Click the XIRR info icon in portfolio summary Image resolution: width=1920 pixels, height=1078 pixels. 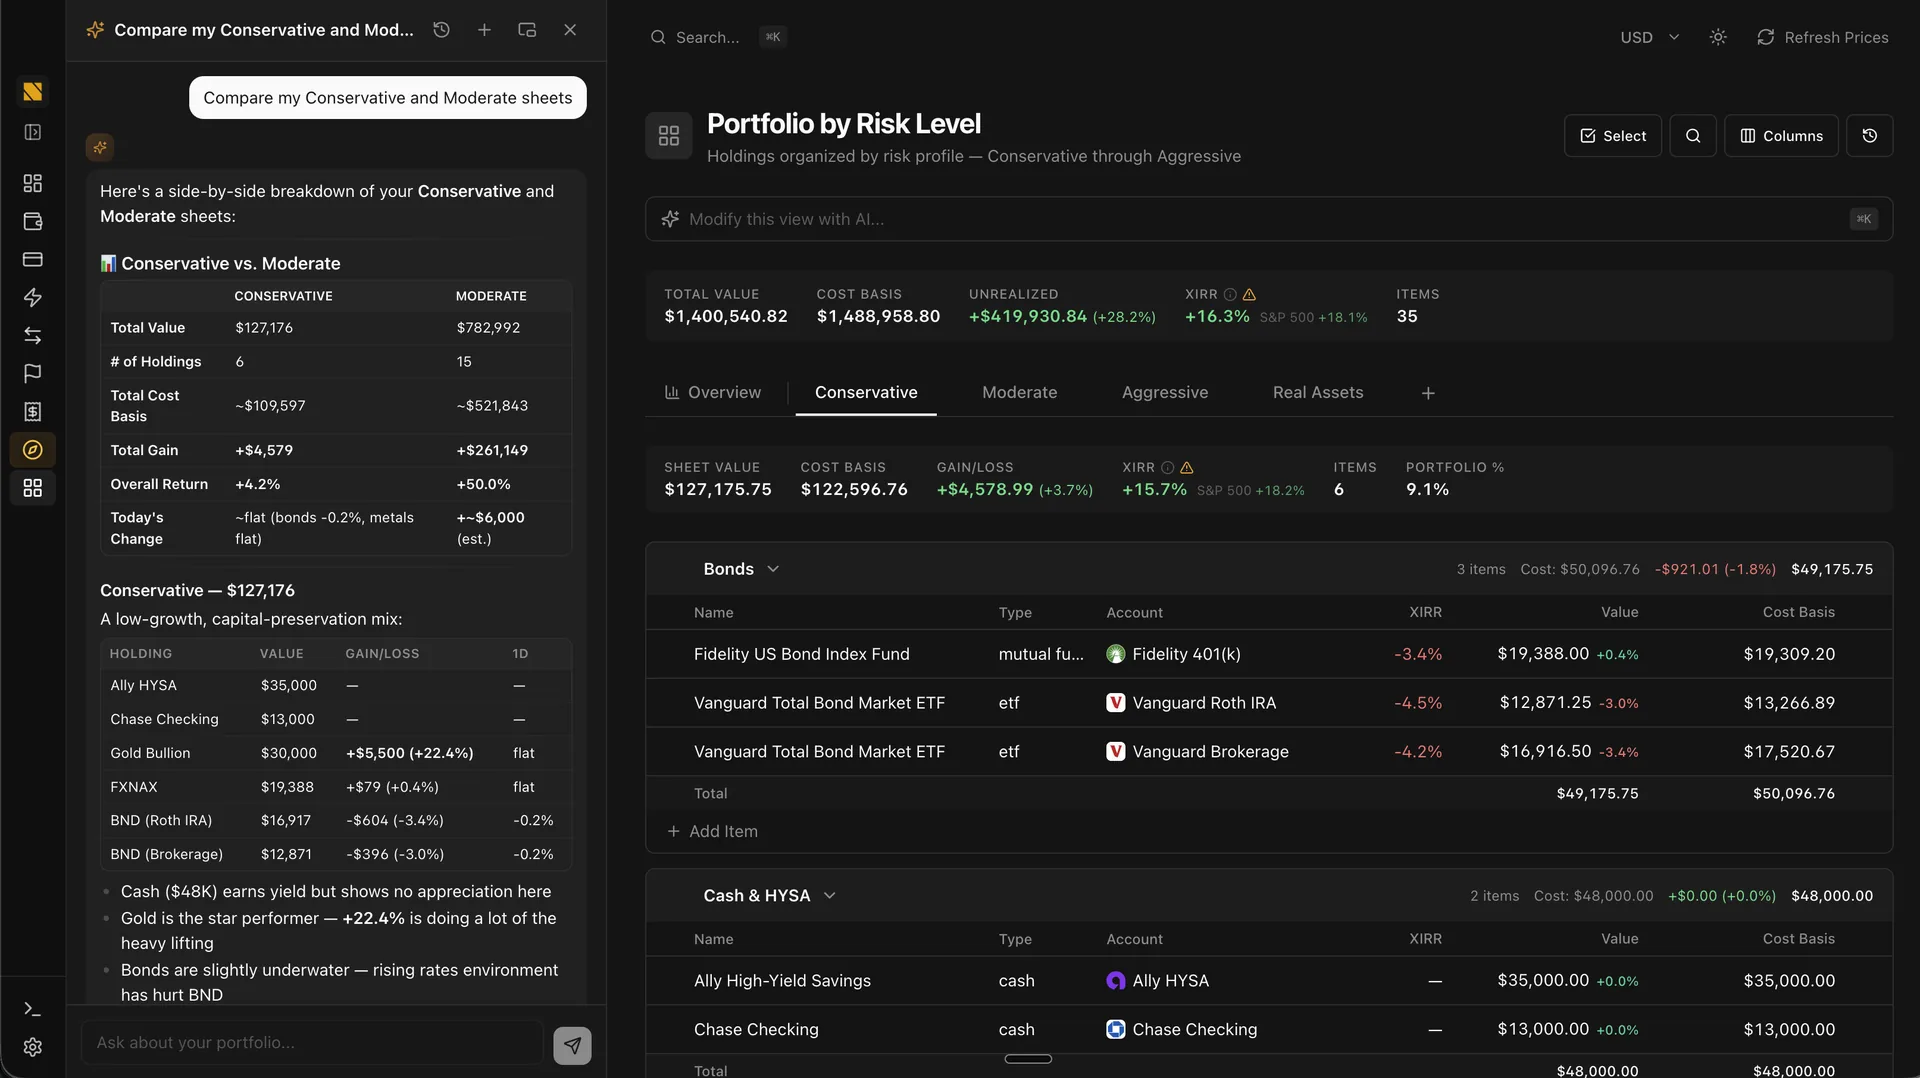click(1230, 294)
